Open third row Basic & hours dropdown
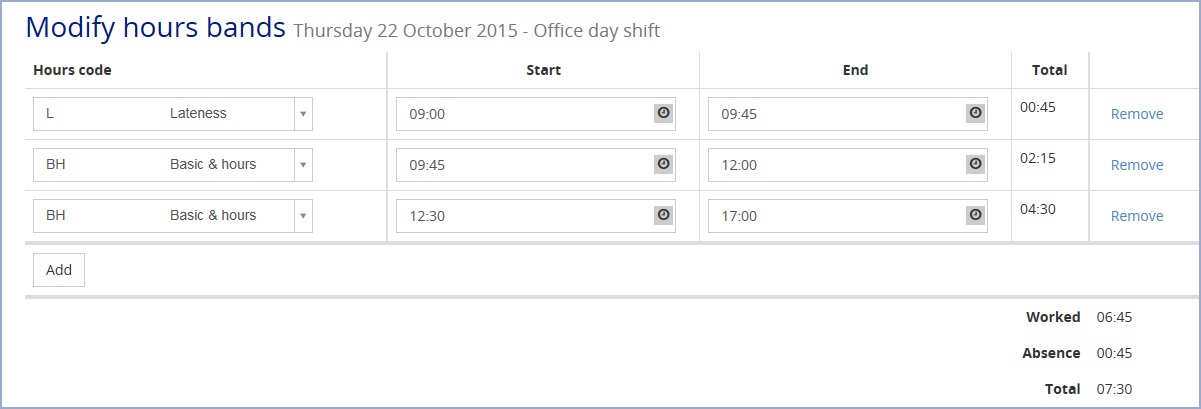 pos(303,215)
